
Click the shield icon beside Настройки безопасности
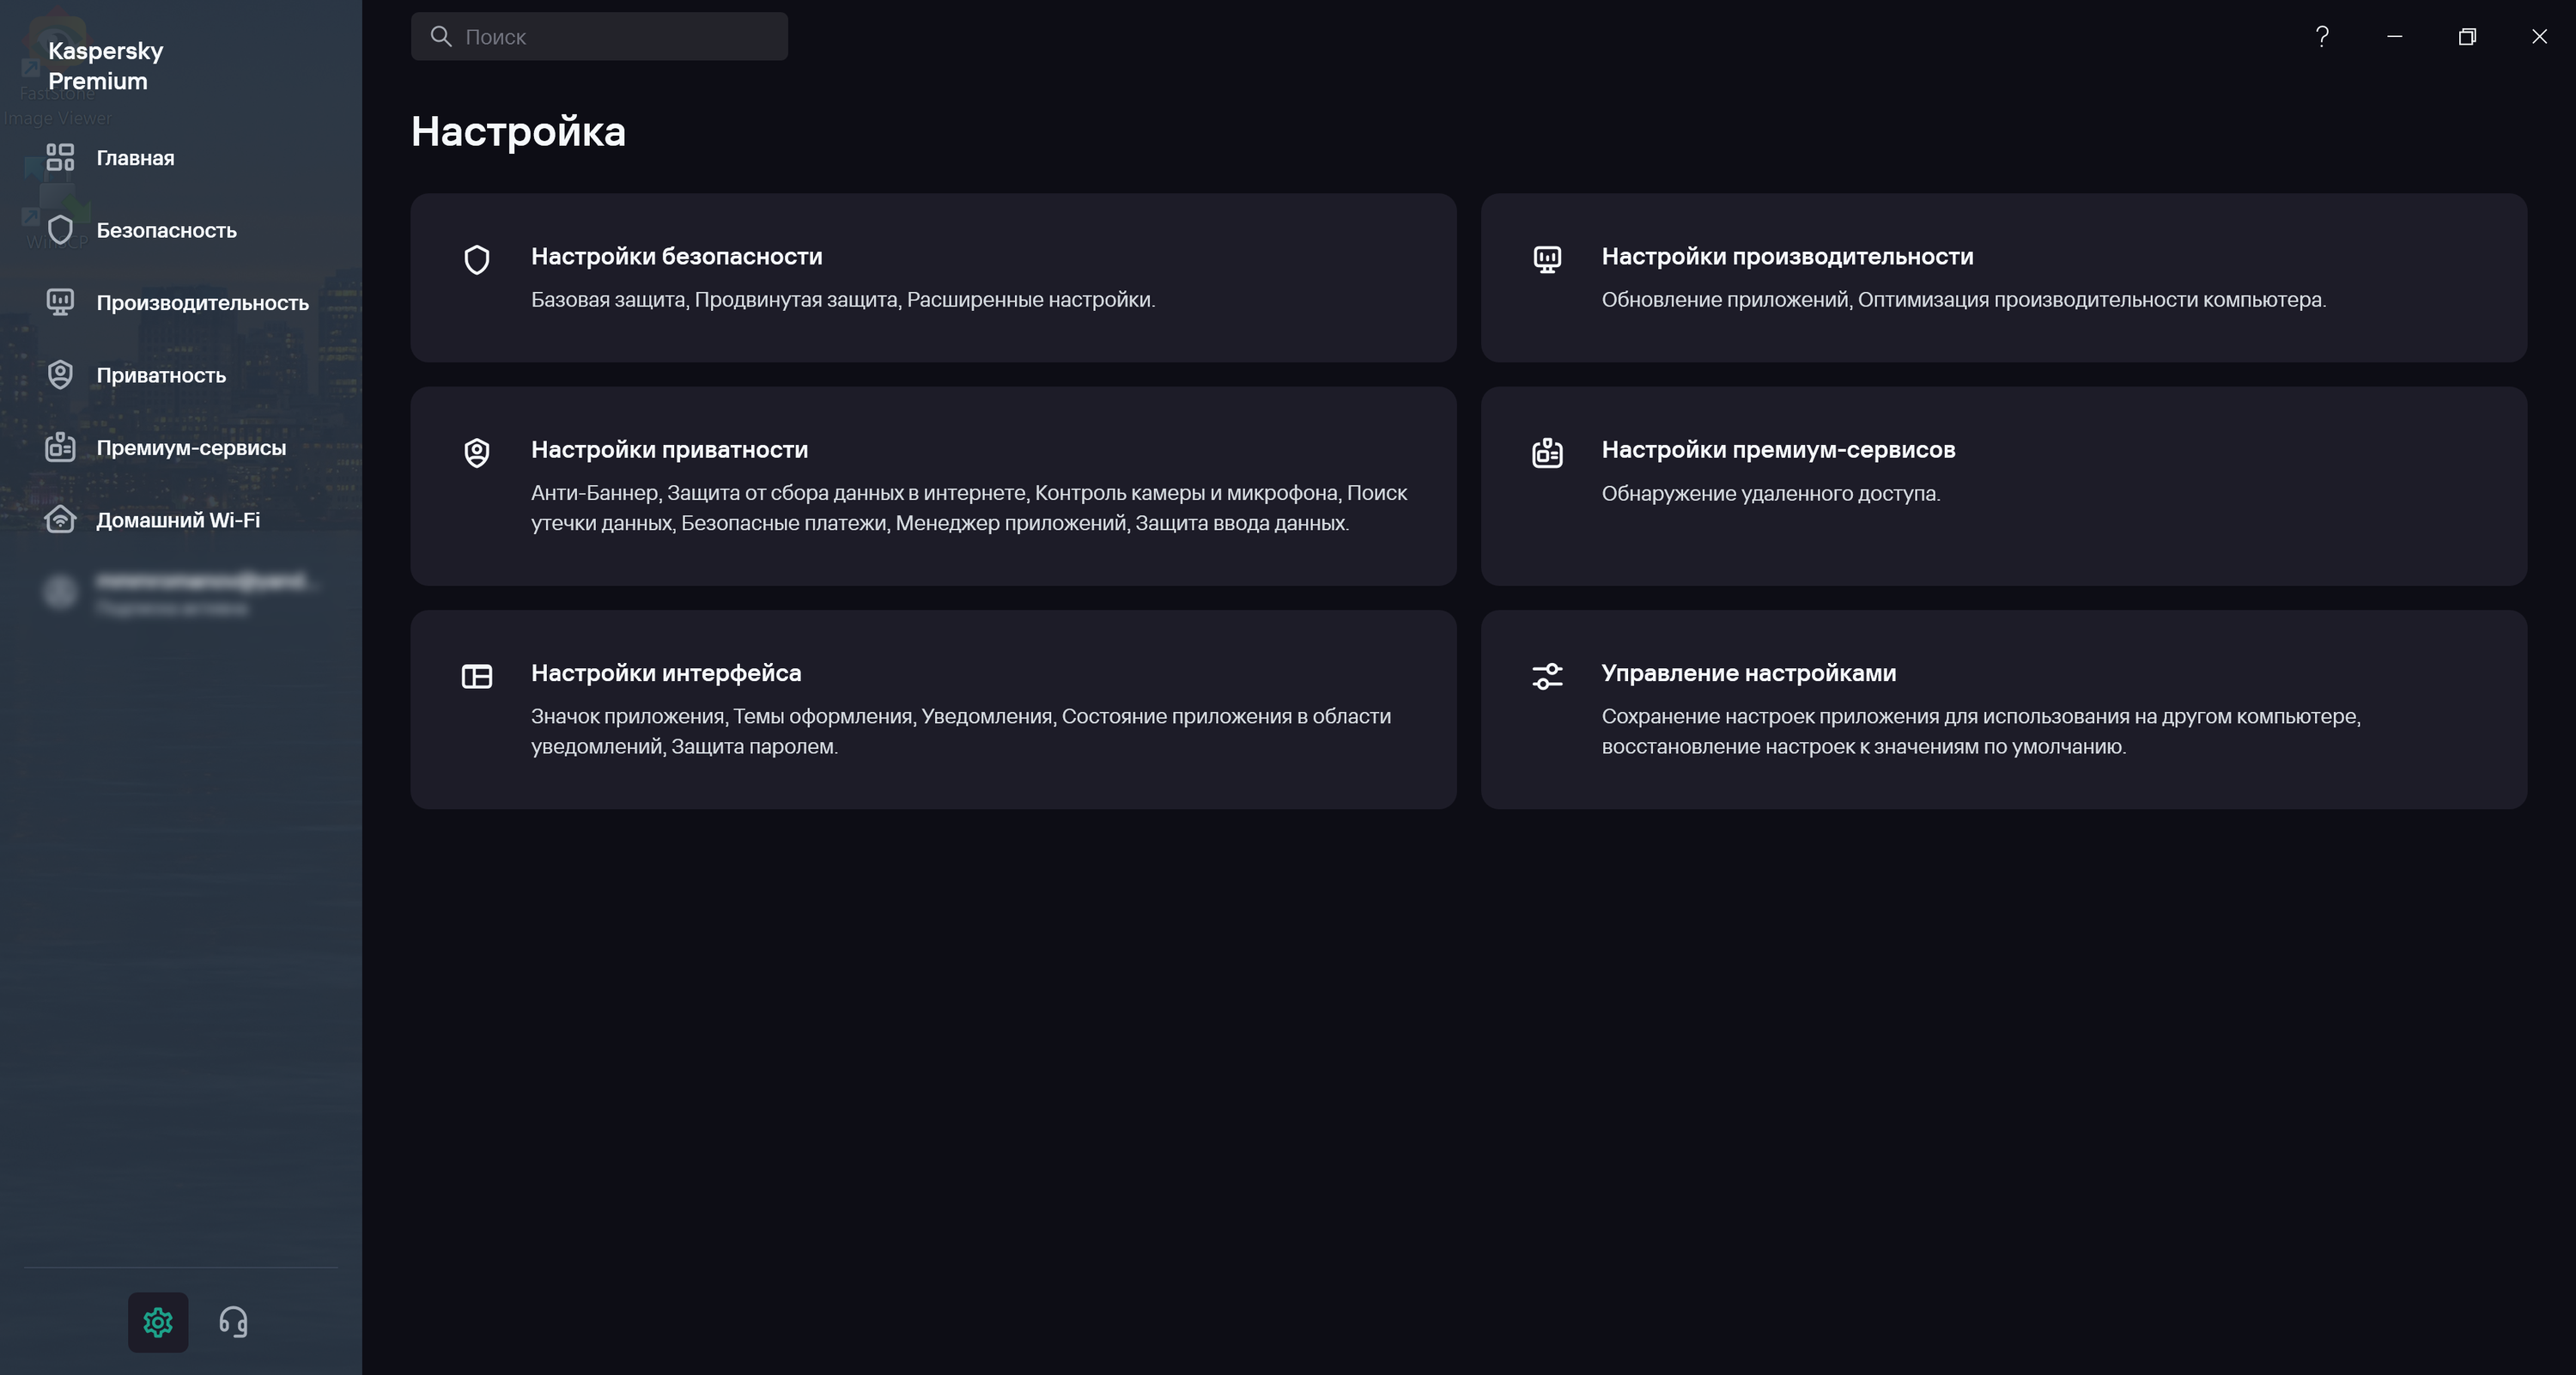click(477, 260)
